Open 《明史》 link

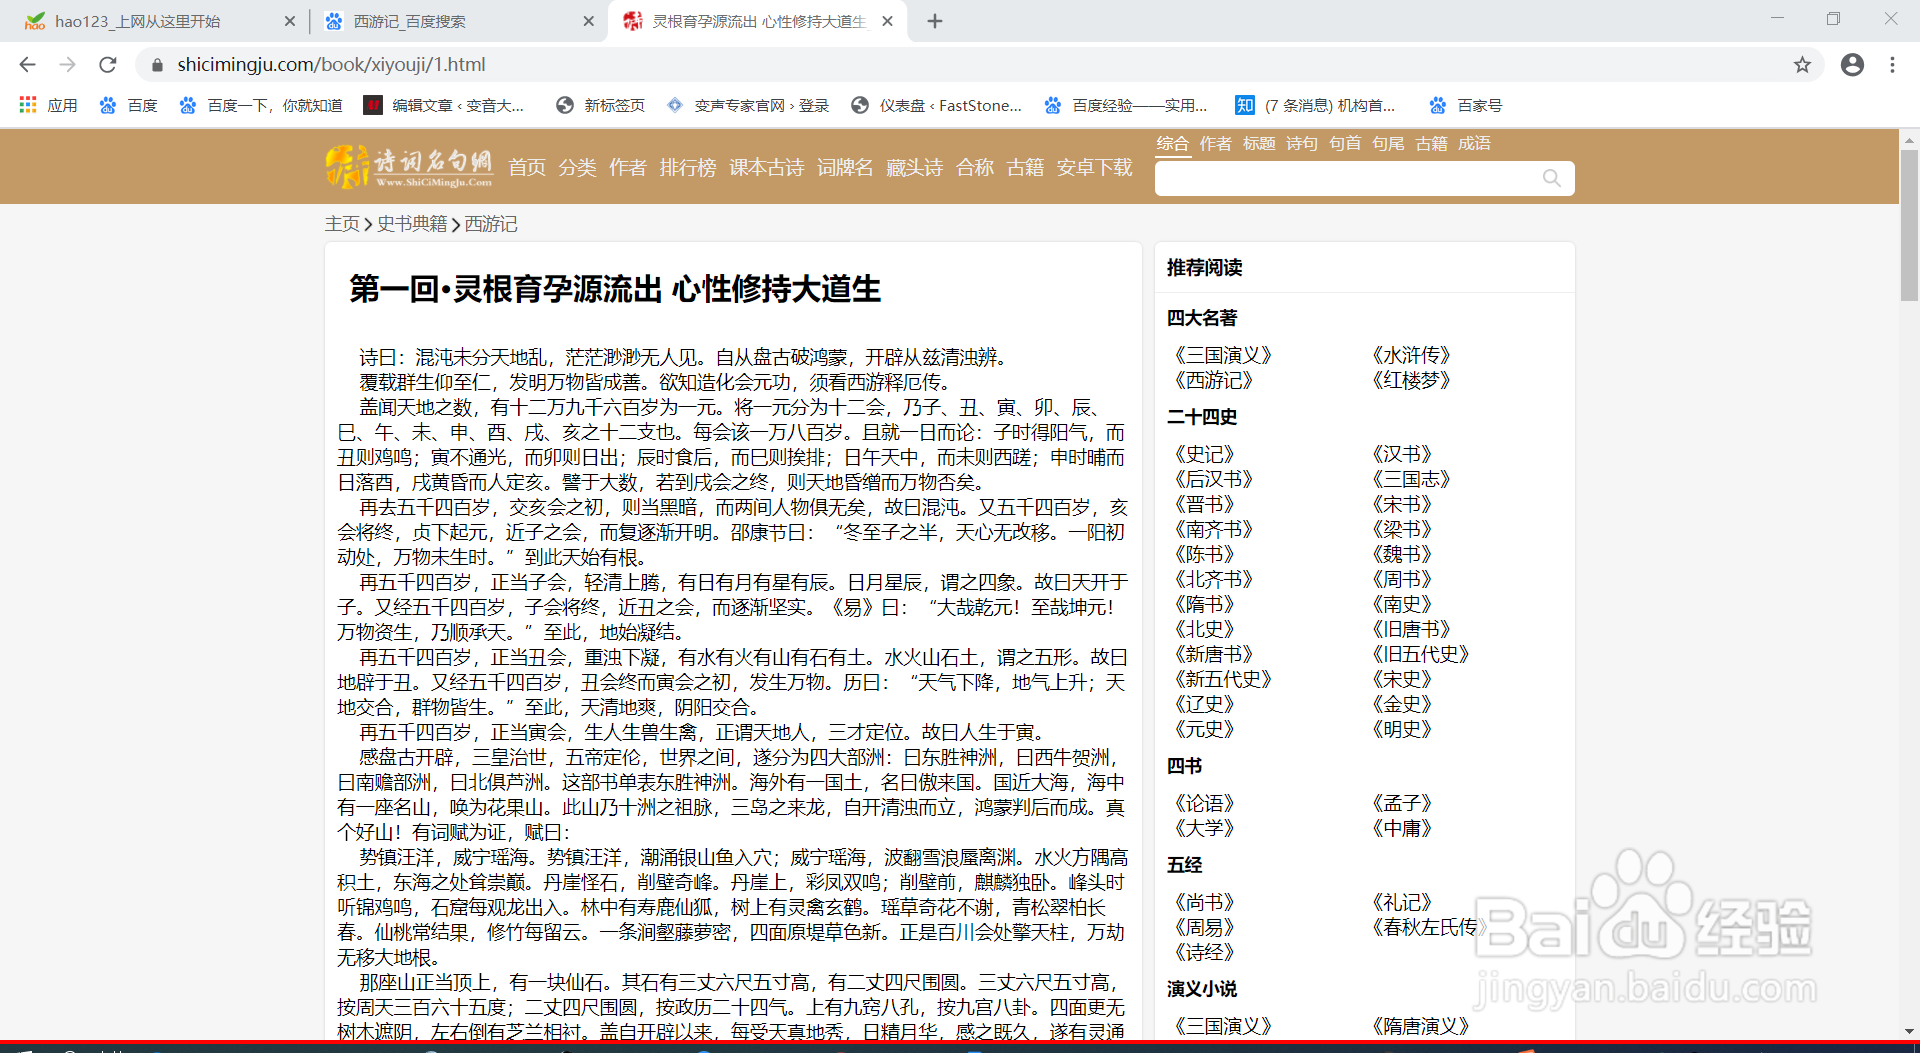pyautogui.click(x=1401, y=729)
